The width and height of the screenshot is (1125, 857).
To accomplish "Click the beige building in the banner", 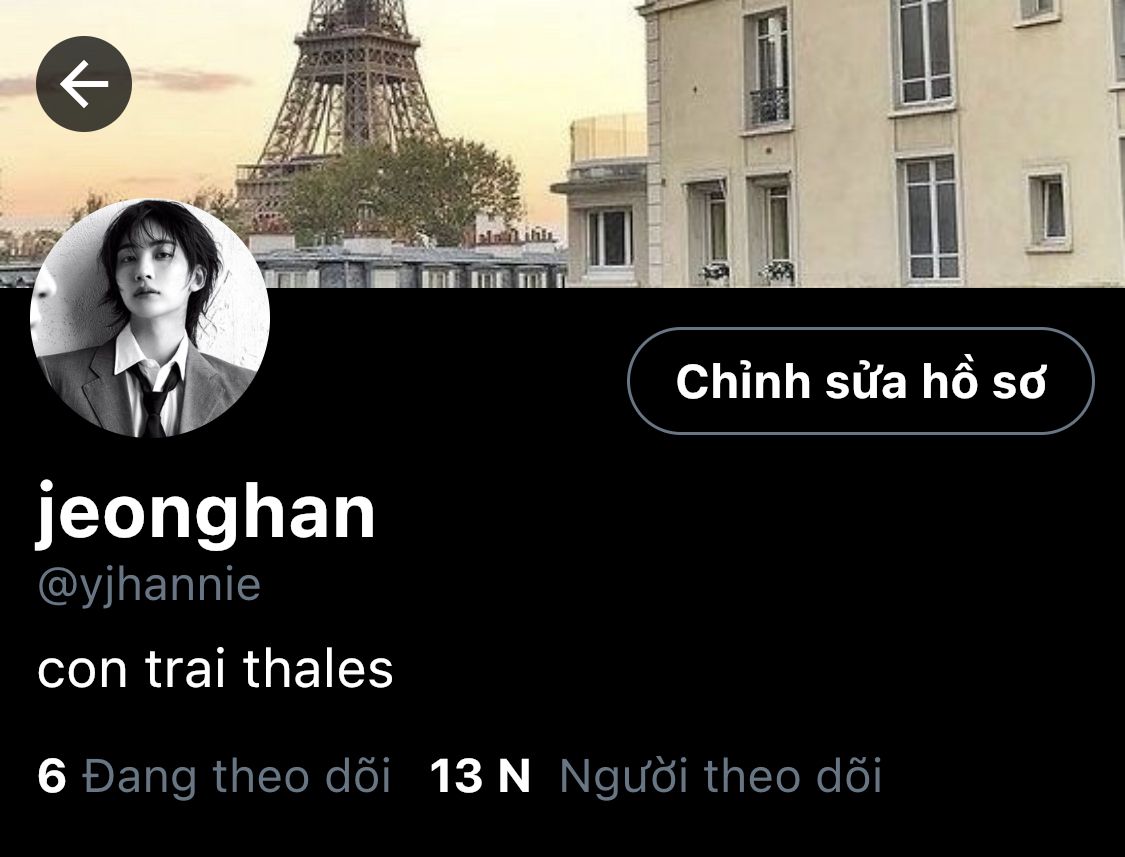I will point(882,144).
